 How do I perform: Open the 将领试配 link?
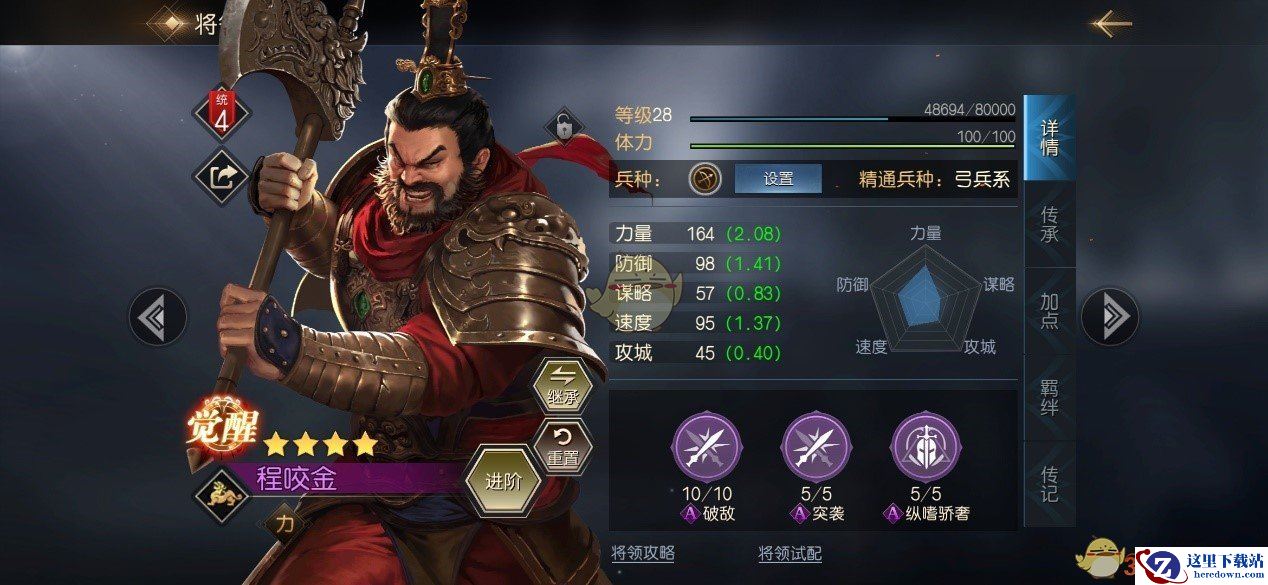(790, 553)
